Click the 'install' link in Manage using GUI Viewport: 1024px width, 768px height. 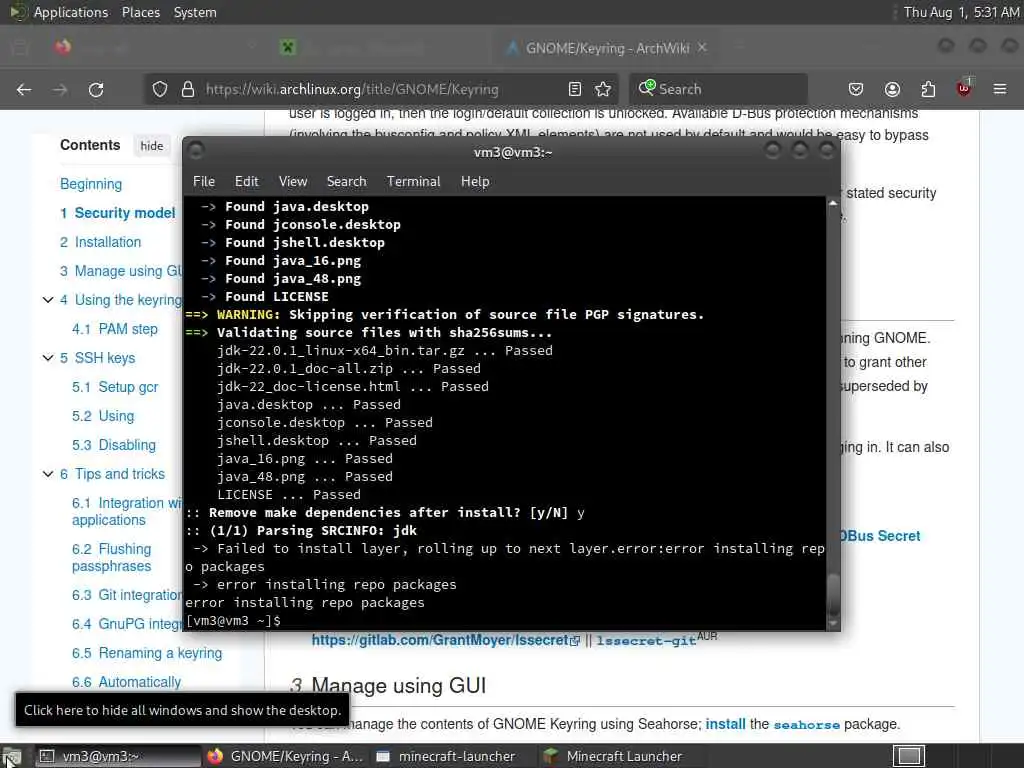[725, 724]
